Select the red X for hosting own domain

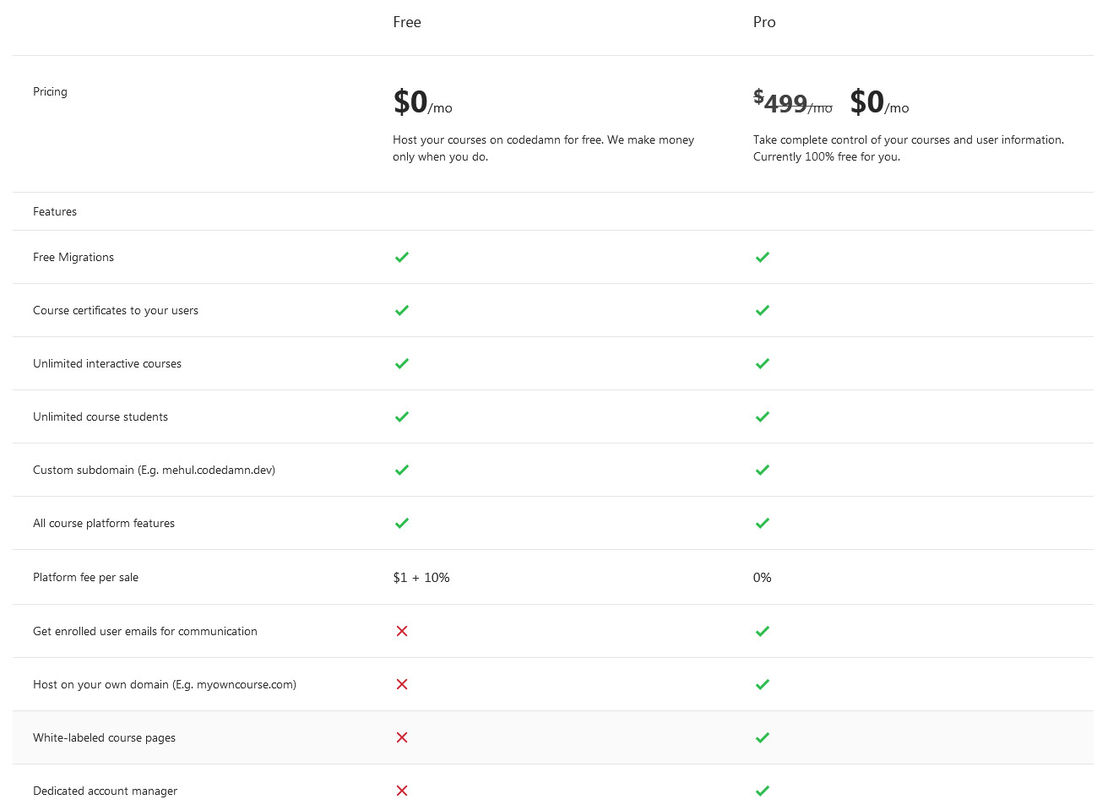(x=401, y=684)
